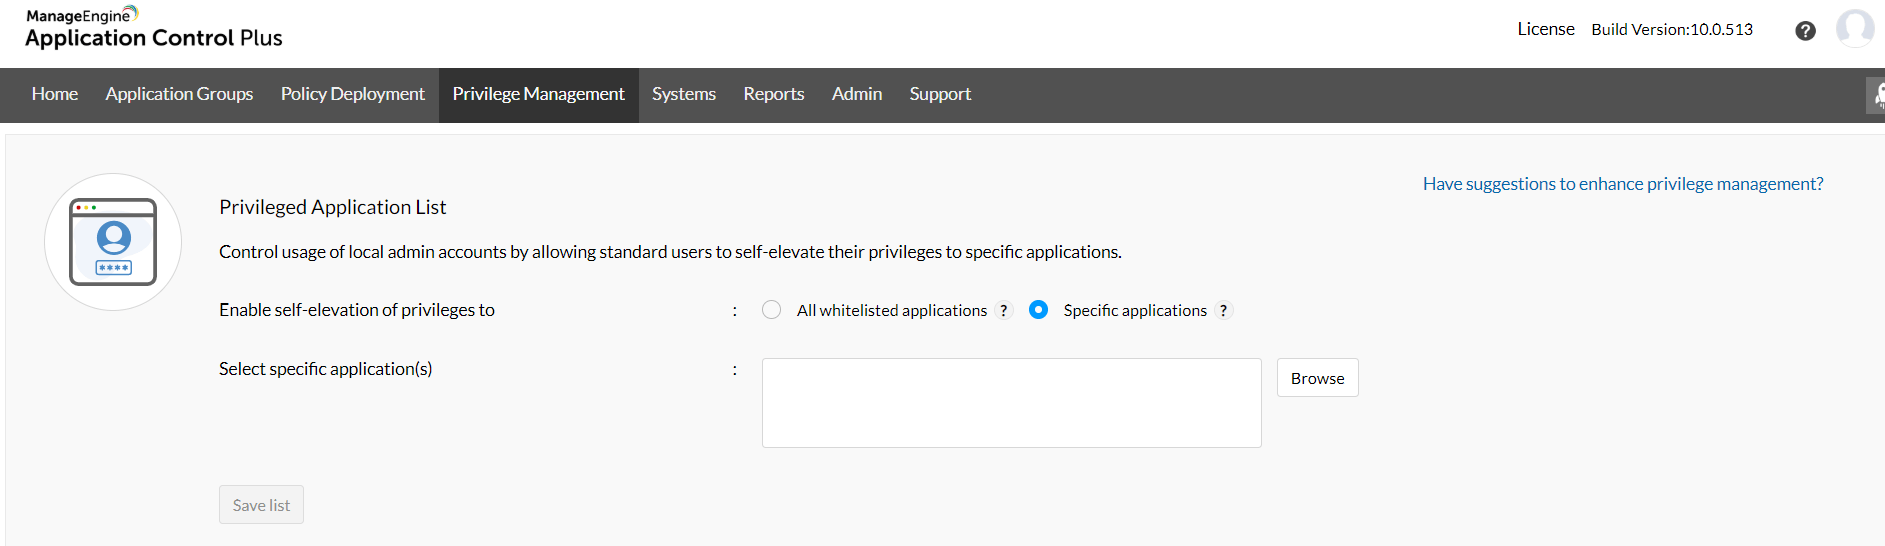Go to the Admin tab
This screenshot has width=1885, height=546.
pos(857,94)
